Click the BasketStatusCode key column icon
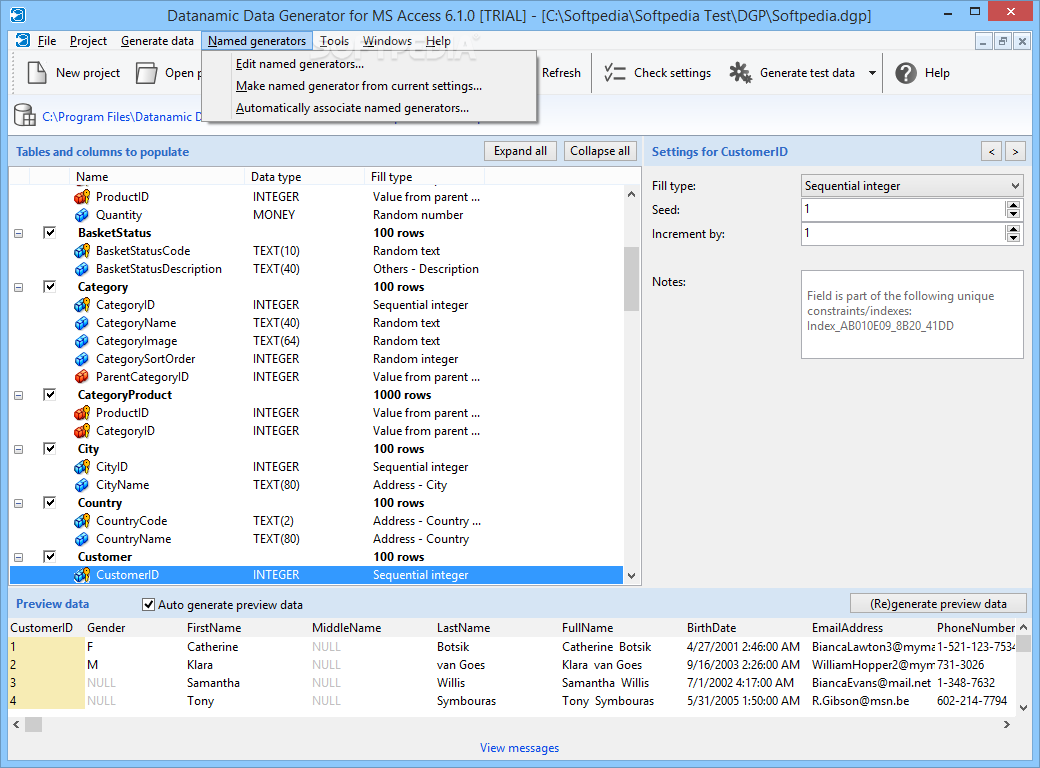This screenshot has height=768, width=1040. 82,251
